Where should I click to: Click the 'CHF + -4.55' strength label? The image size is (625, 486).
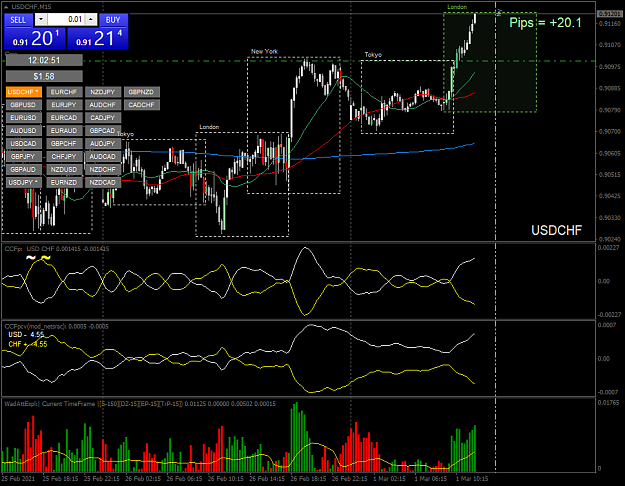pos(28,344)
